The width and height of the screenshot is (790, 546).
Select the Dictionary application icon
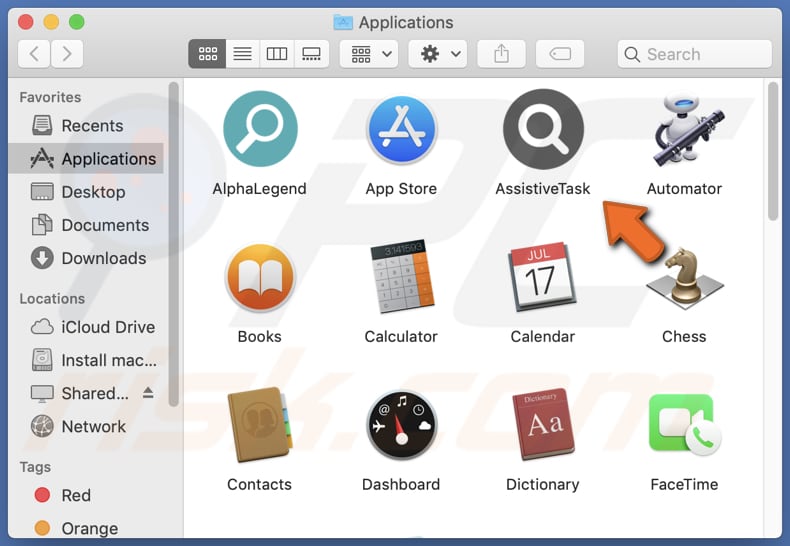543,425
